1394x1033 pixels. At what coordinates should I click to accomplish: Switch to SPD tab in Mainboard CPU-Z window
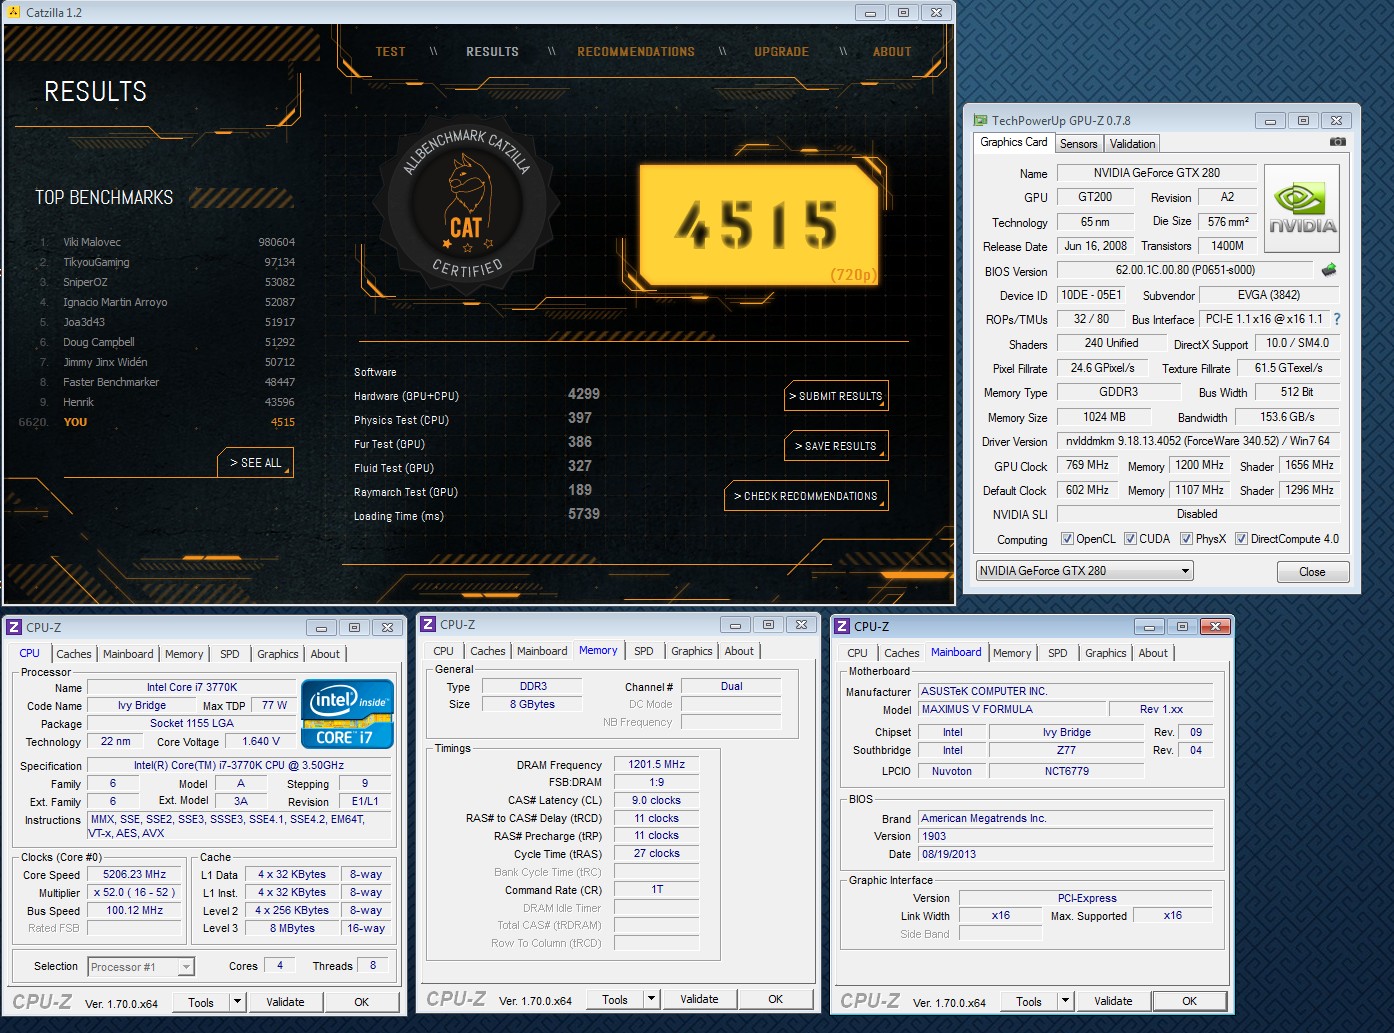(1058, 653)
